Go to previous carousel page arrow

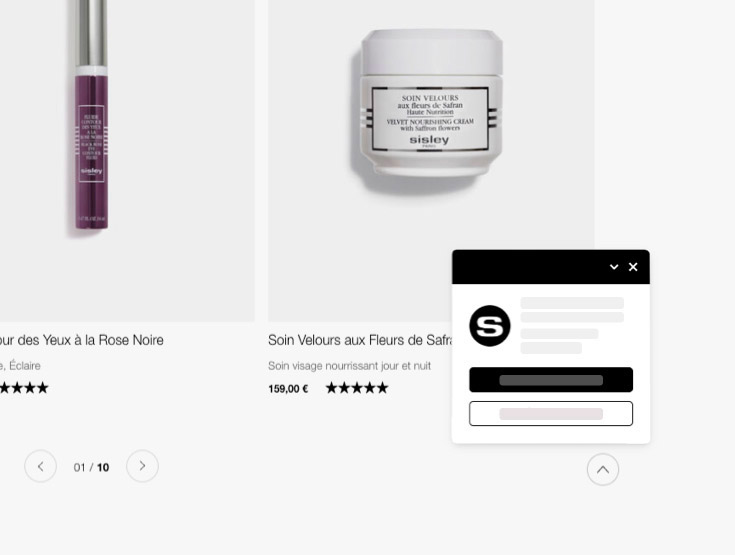click(x=41, y=466)
